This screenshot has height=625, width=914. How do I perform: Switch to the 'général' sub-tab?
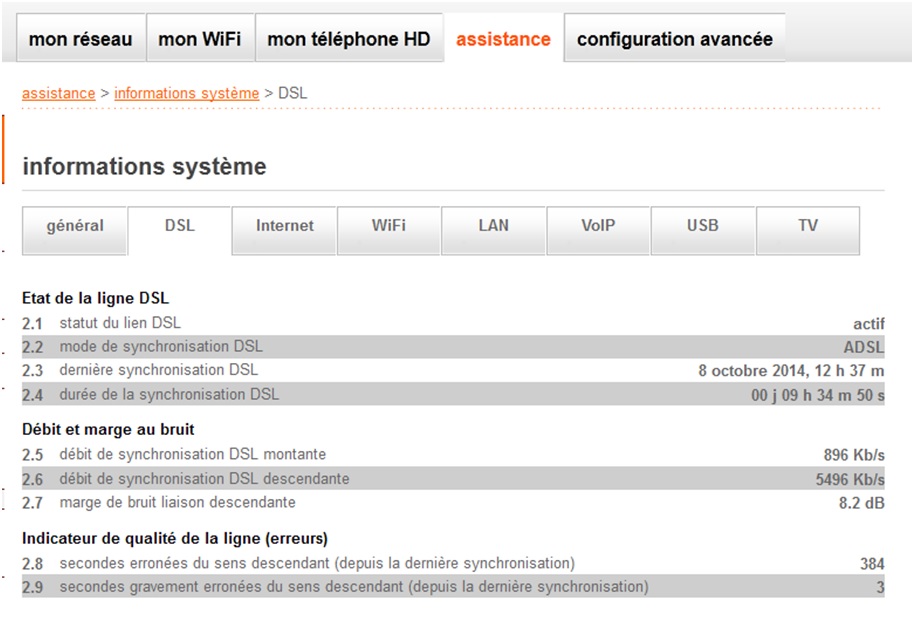point(75,226)
